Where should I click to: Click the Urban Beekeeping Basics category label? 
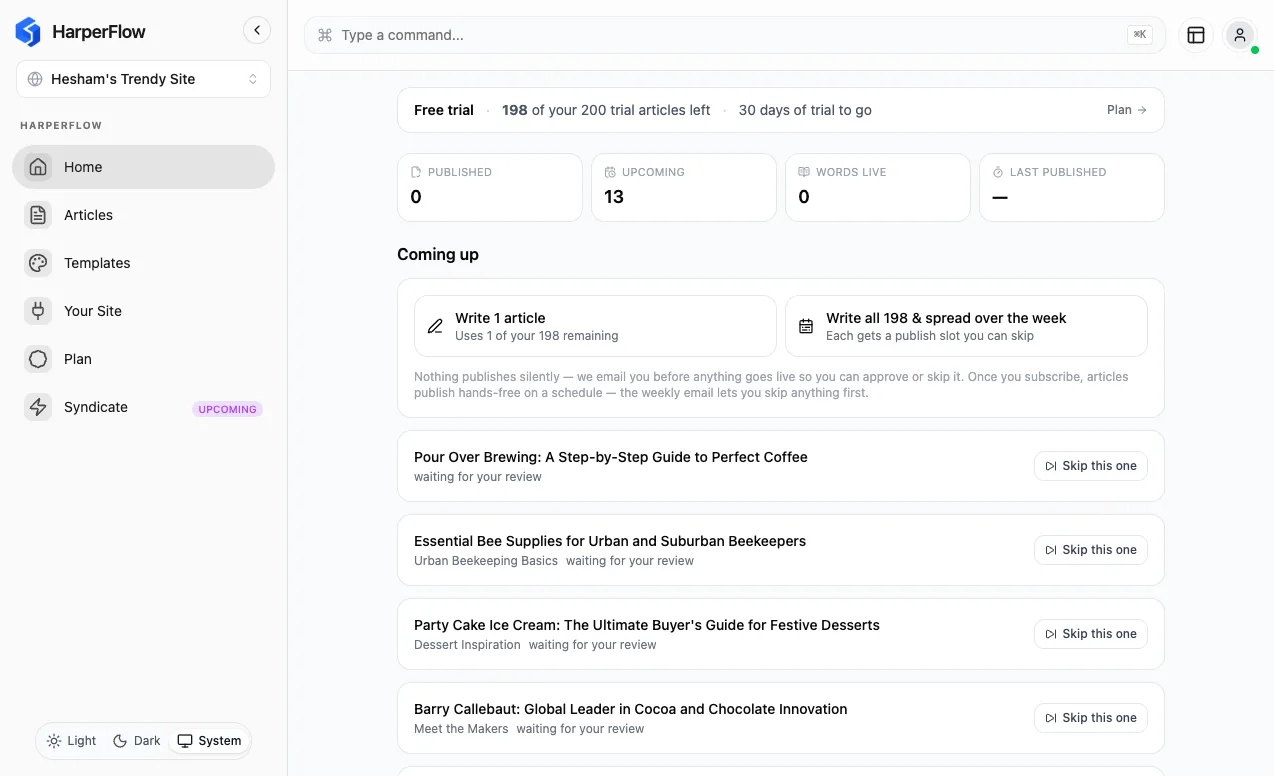[486, 561]
